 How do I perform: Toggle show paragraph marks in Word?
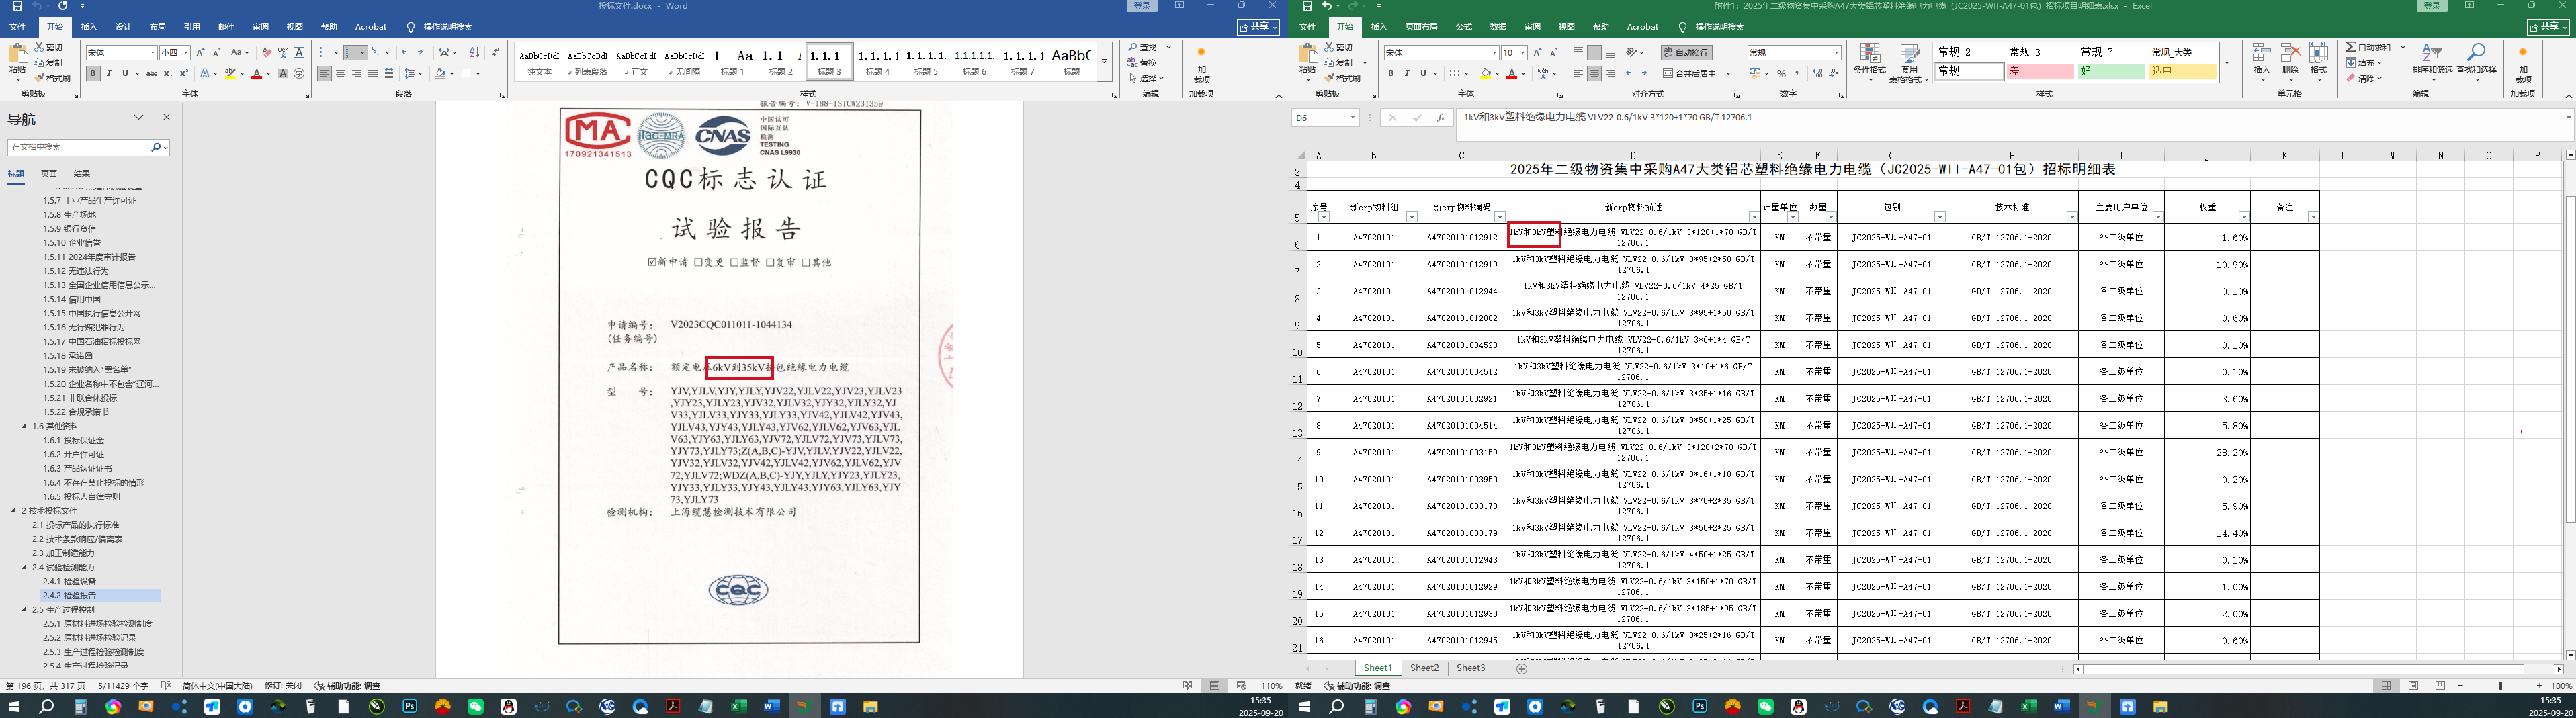[497, 53]
